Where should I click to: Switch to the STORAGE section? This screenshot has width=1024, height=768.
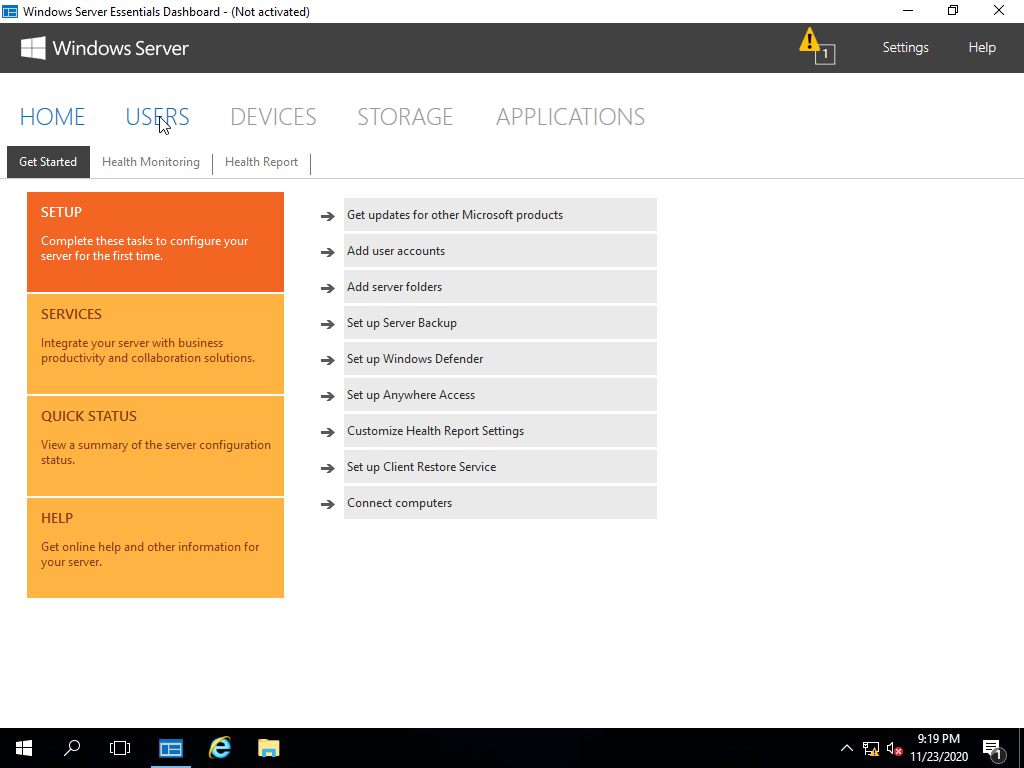tap(405, 117)
